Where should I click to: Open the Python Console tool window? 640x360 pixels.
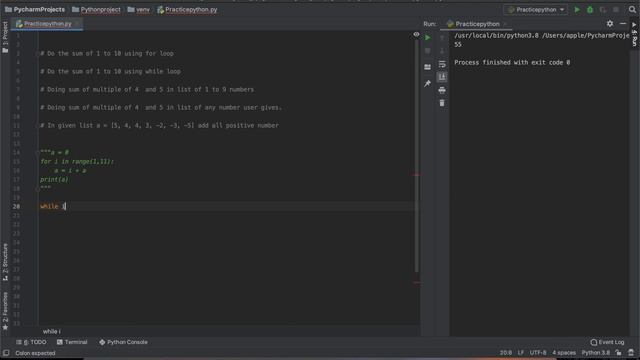tap(123, 342)
